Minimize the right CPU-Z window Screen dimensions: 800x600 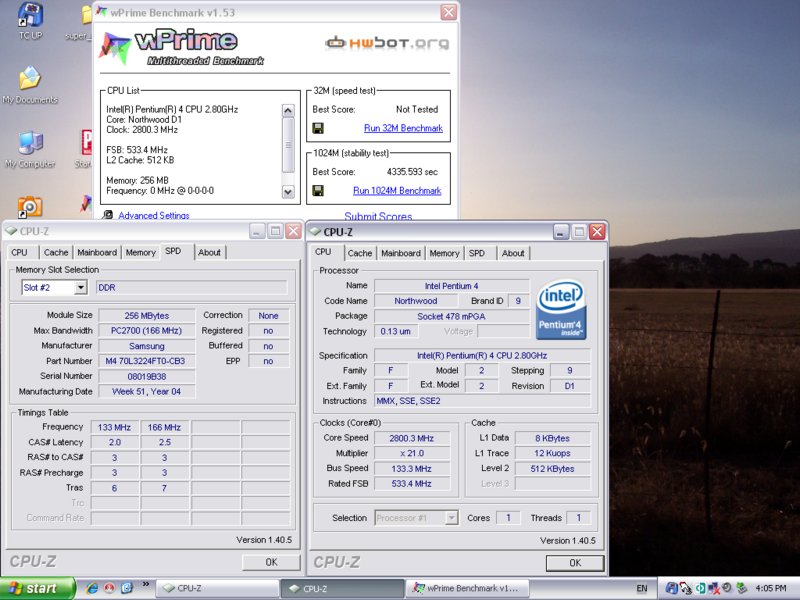[x=560, y=232]
